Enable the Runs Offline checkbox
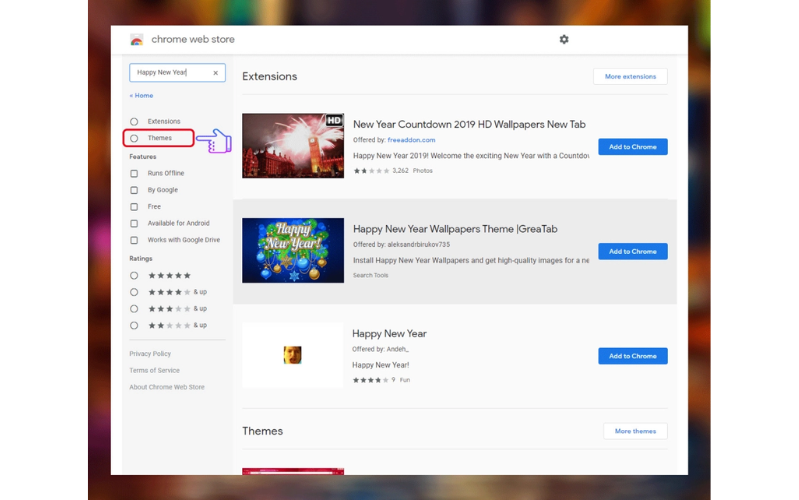This screenshot has height=500, width=799. [134, 173]
